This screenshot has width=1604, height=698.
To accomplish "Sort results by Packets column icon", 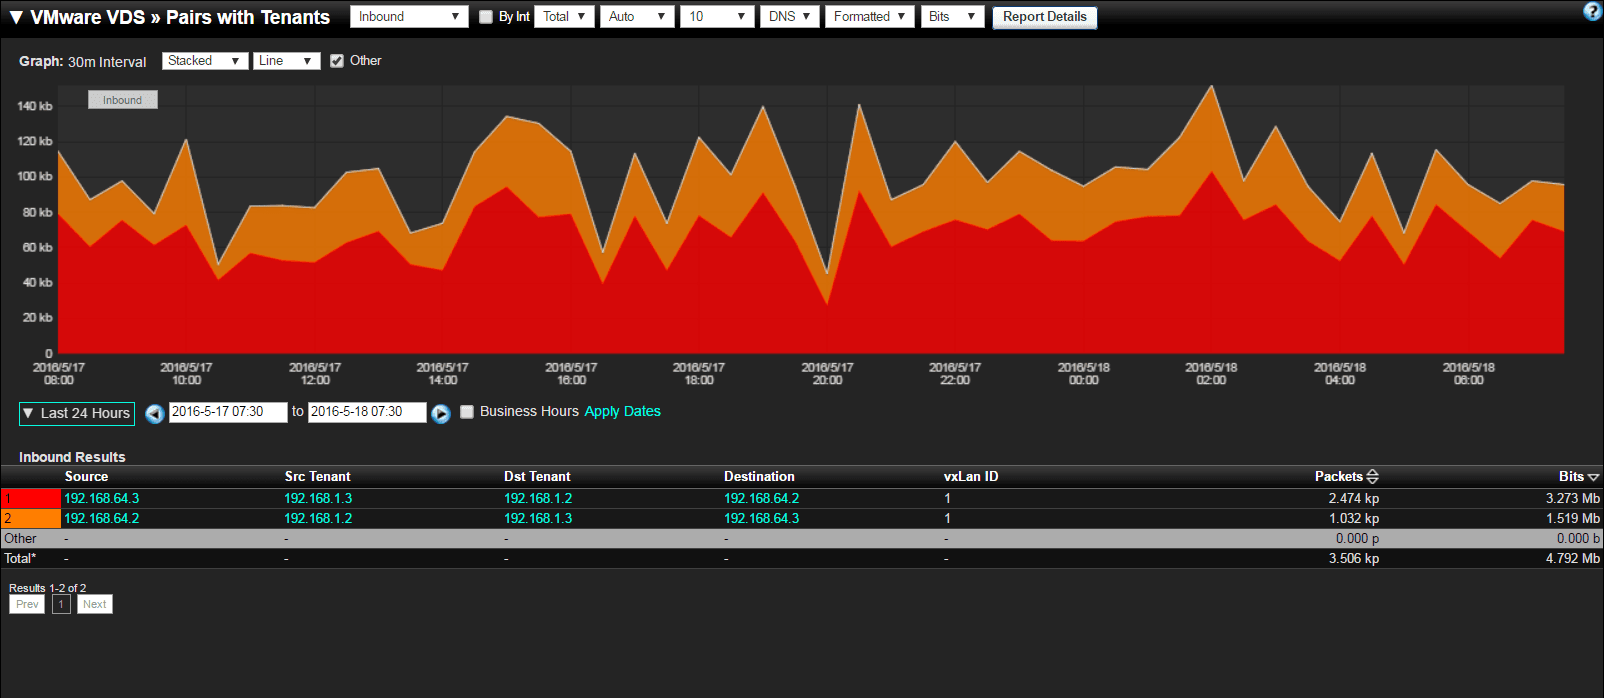I will pos(1372,477).
